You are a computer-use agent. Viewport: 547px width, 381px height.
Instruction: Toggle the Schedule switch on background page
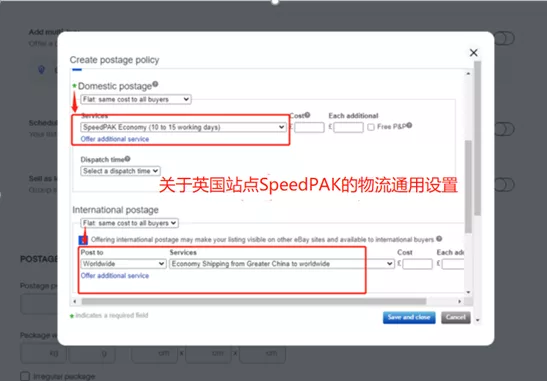[x=504, y=129]
